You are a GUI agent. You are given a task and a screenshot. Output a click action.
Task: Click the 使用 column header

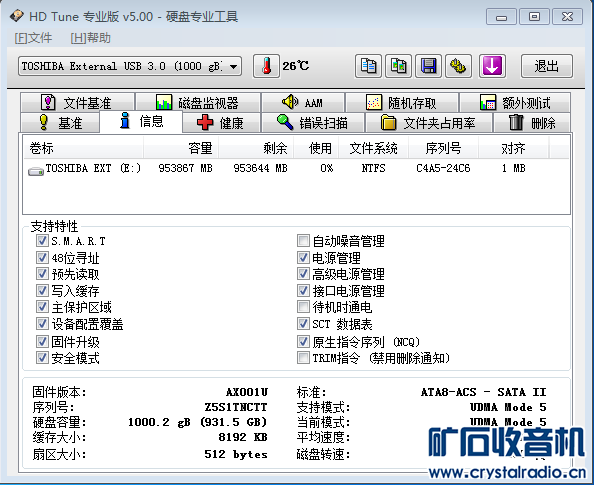click(316, 148)
